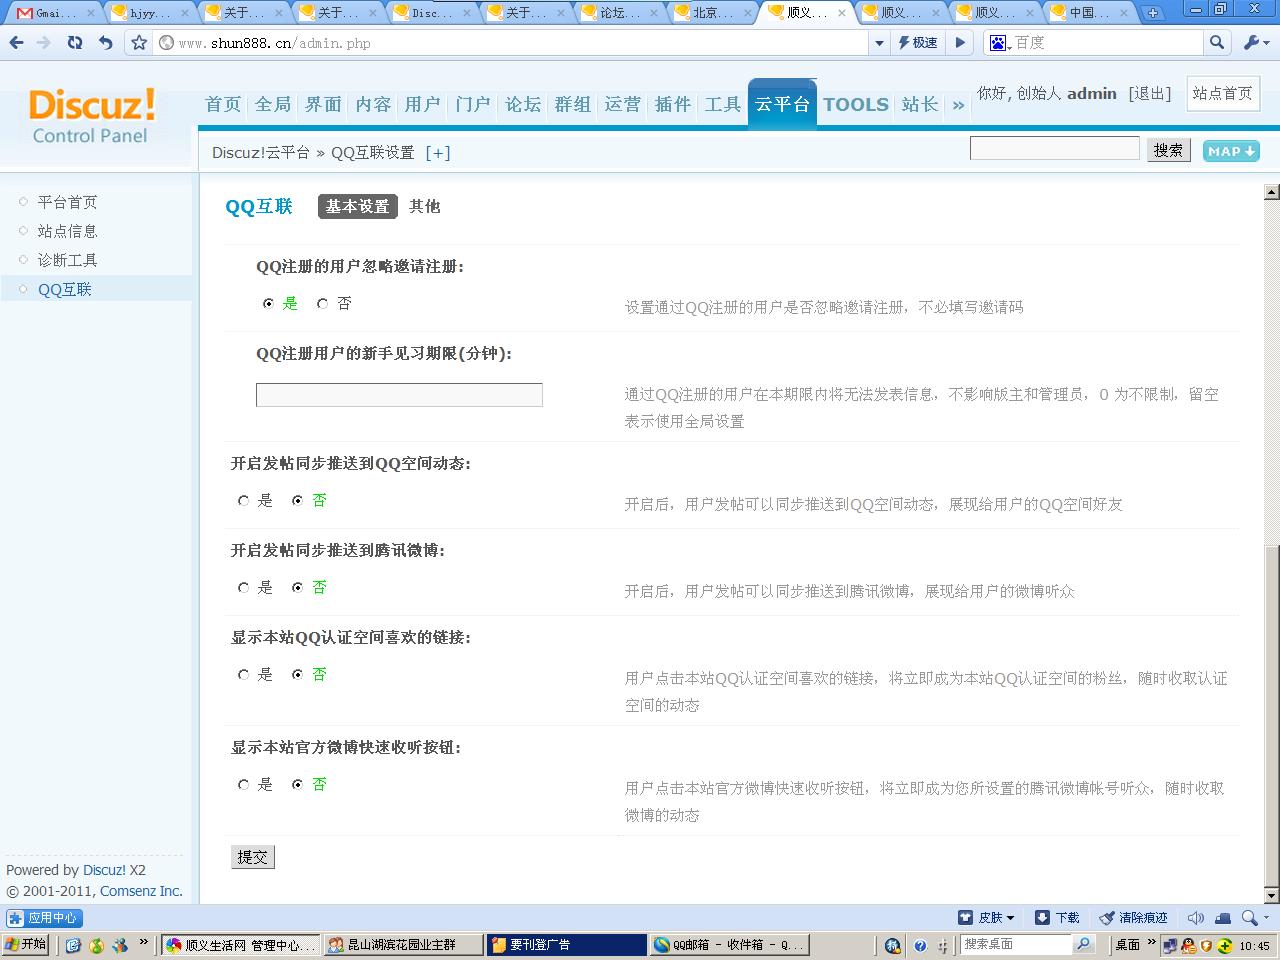Open the 论坛 admin menu

click(523, 104)
